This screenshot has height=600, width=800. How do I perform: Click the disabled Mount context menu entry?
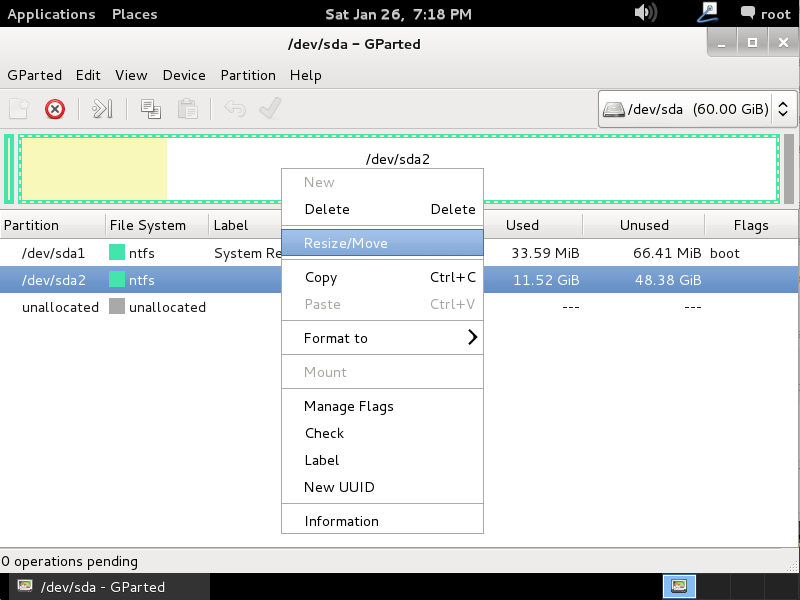point(382,372)
